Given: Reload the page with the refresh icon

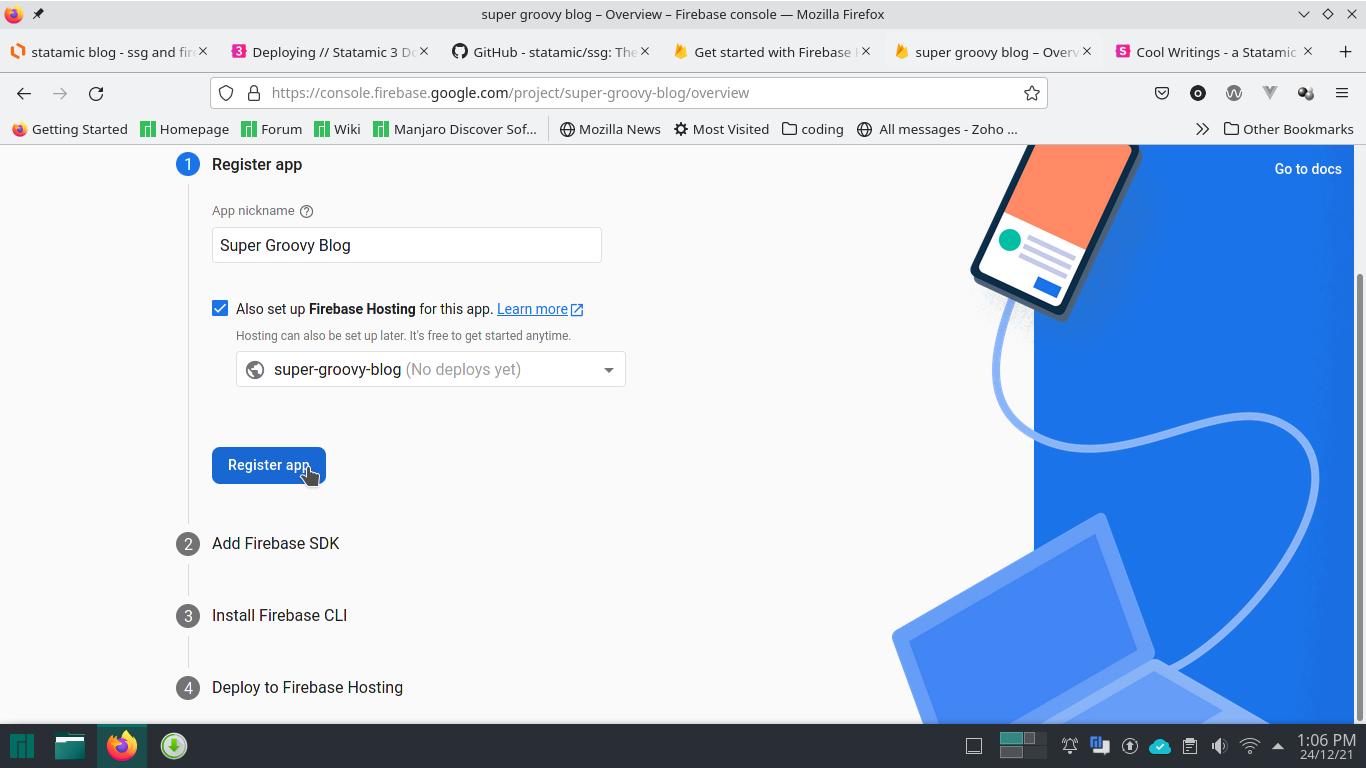Looking at the screenshot, I should pos(96,93).
